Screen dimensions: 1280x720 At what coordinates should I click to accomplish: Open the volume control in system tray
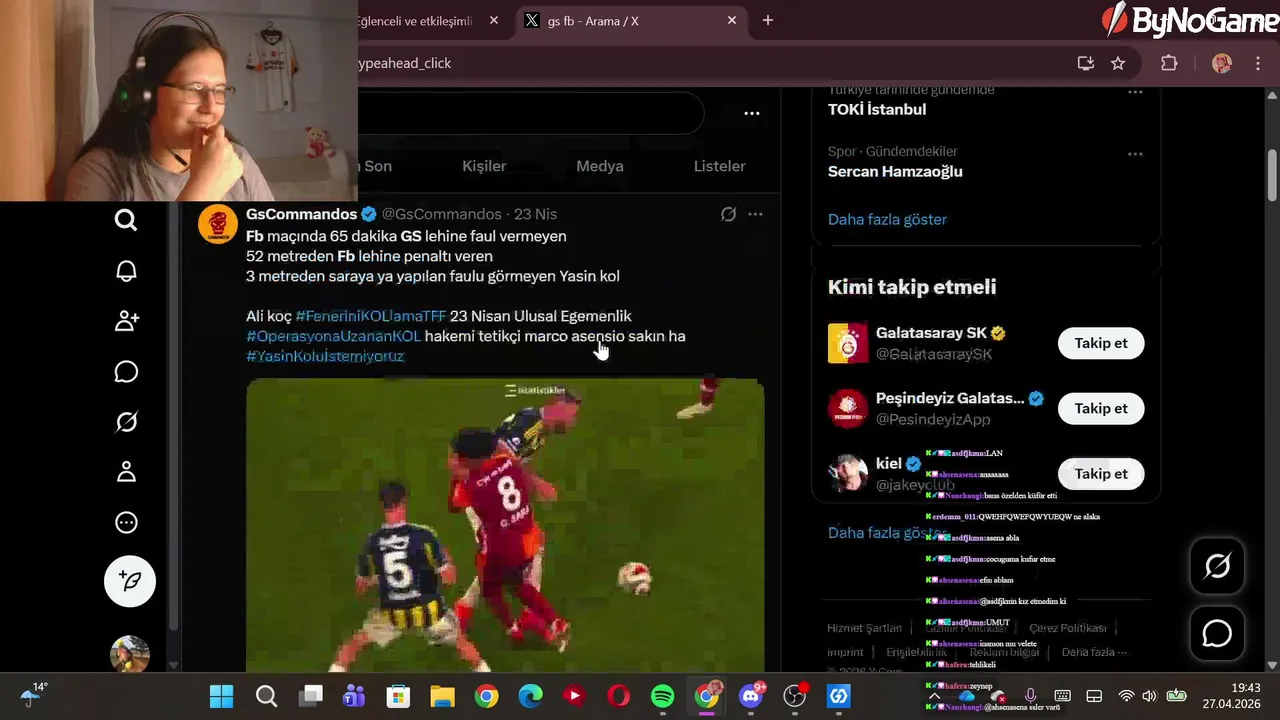[1149, 696]
